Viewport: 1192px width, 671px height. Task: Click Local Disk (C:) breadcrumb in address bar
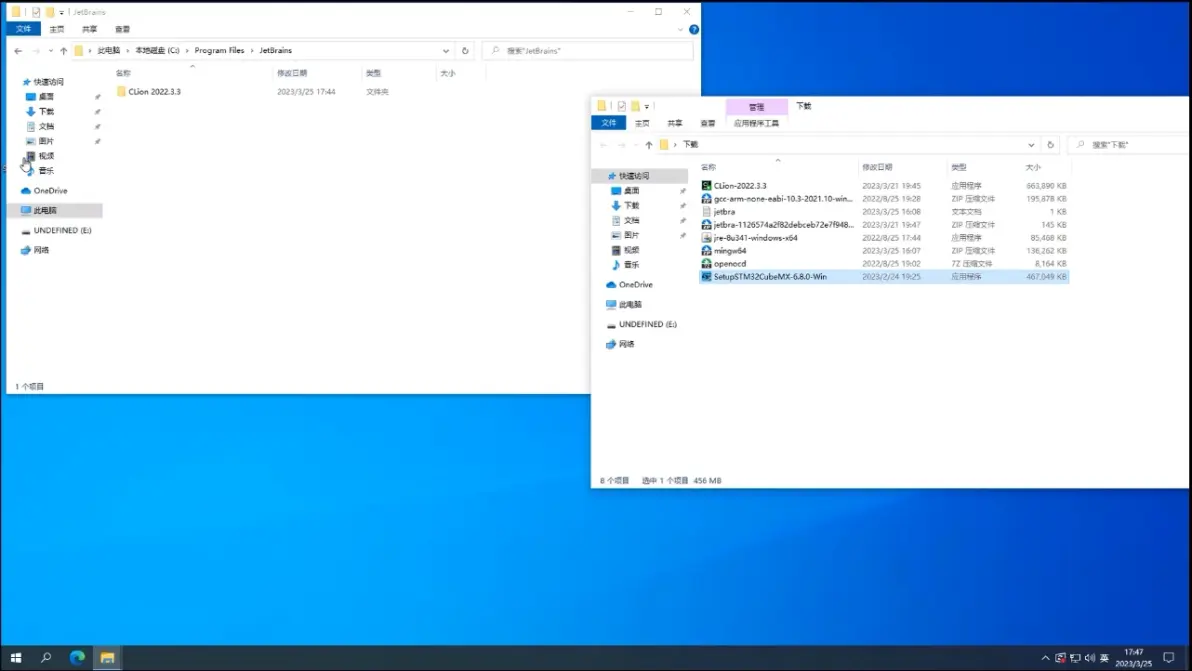[x=157, y=51]
